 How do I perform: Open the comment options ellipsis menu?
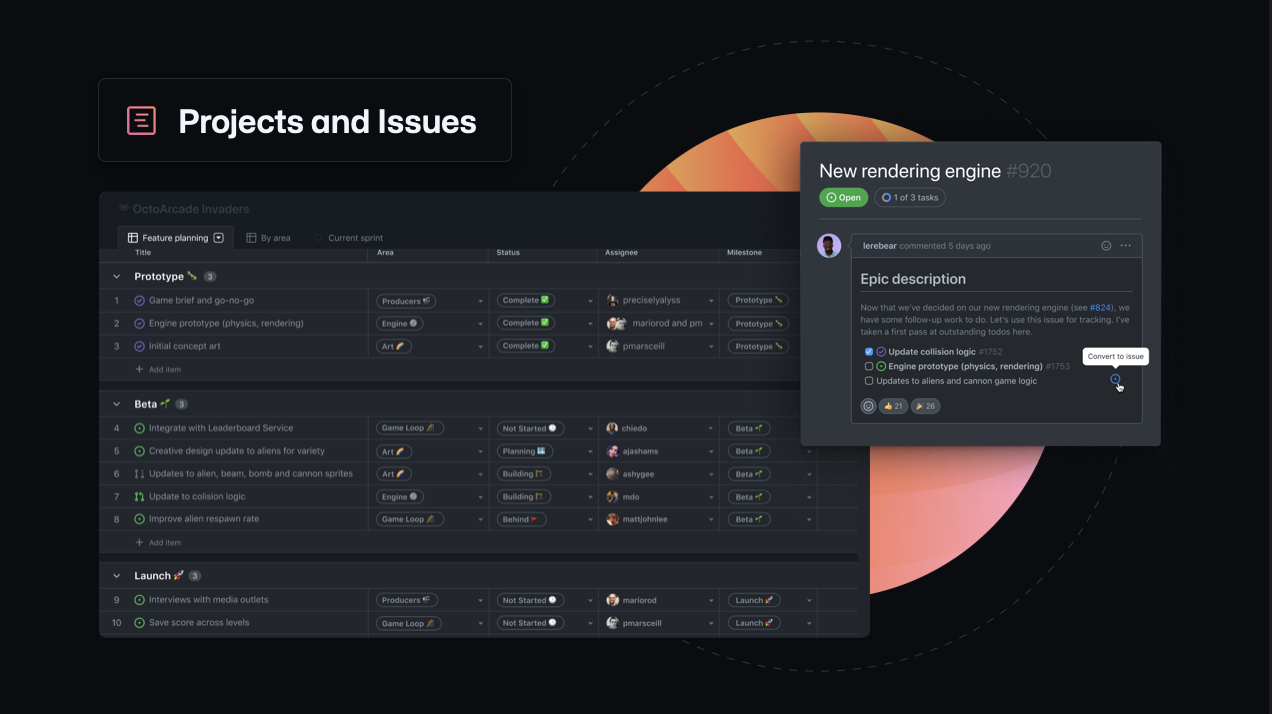[x=1126, y=245]
